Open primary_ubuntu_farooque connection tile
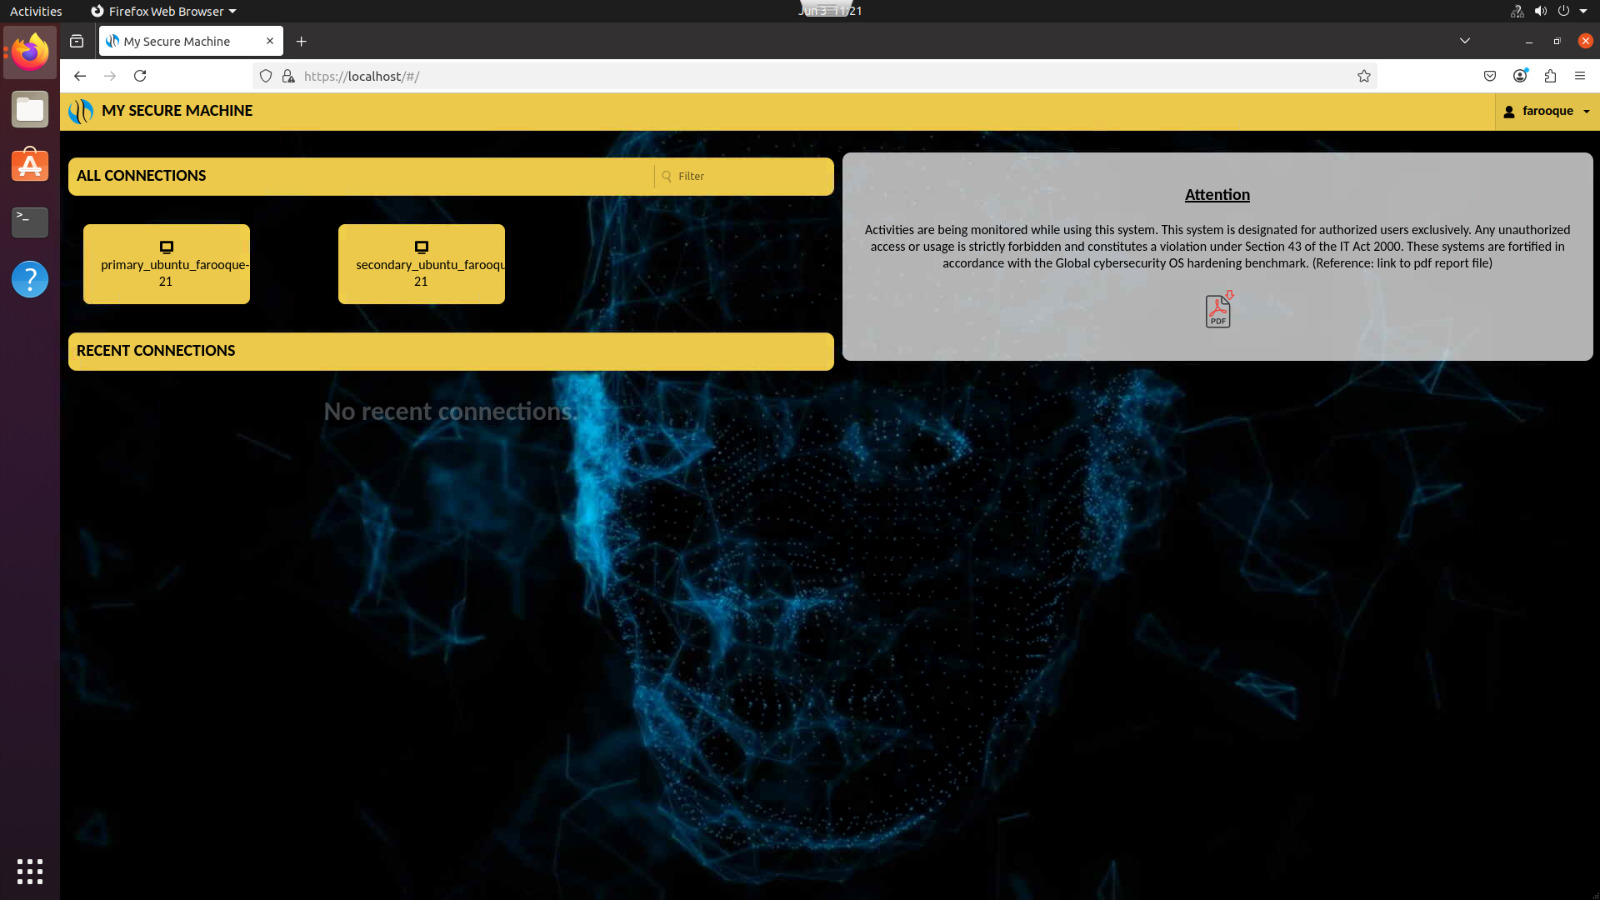 [166, 264]
